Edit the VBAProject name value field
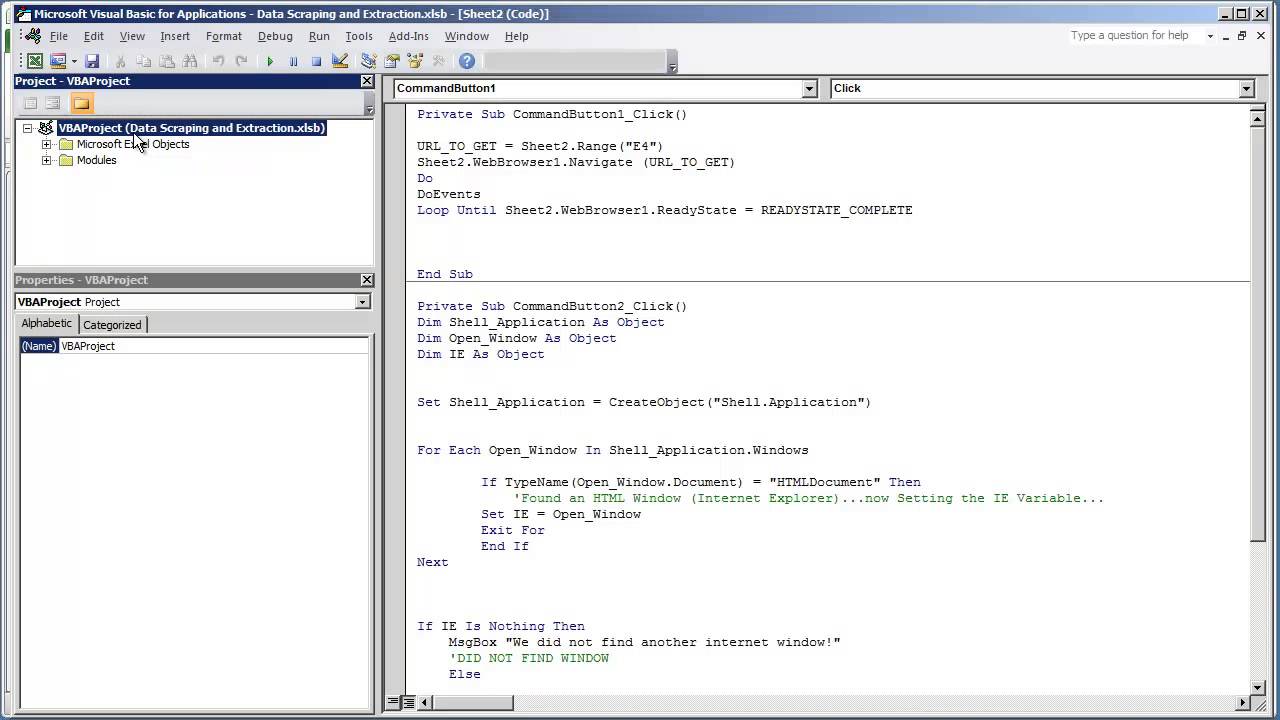1280x720 pixels. 213,346
